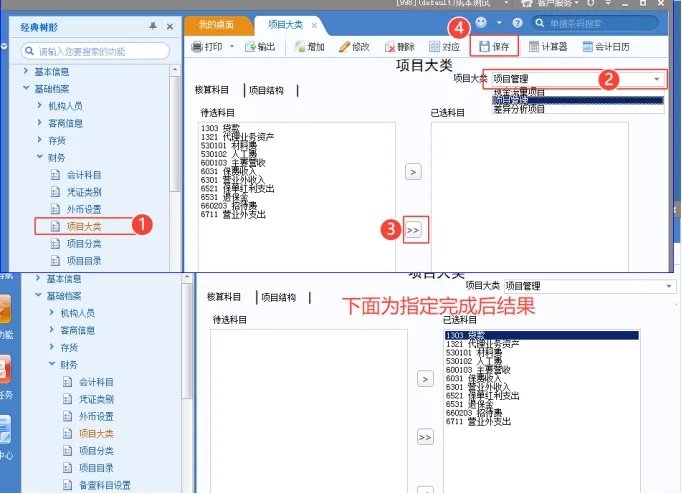Image resolution: width=682 pixels, height=494 pixels.
Task: Open the 计算器 calculator tool
Action: click(x=534, y=46)
